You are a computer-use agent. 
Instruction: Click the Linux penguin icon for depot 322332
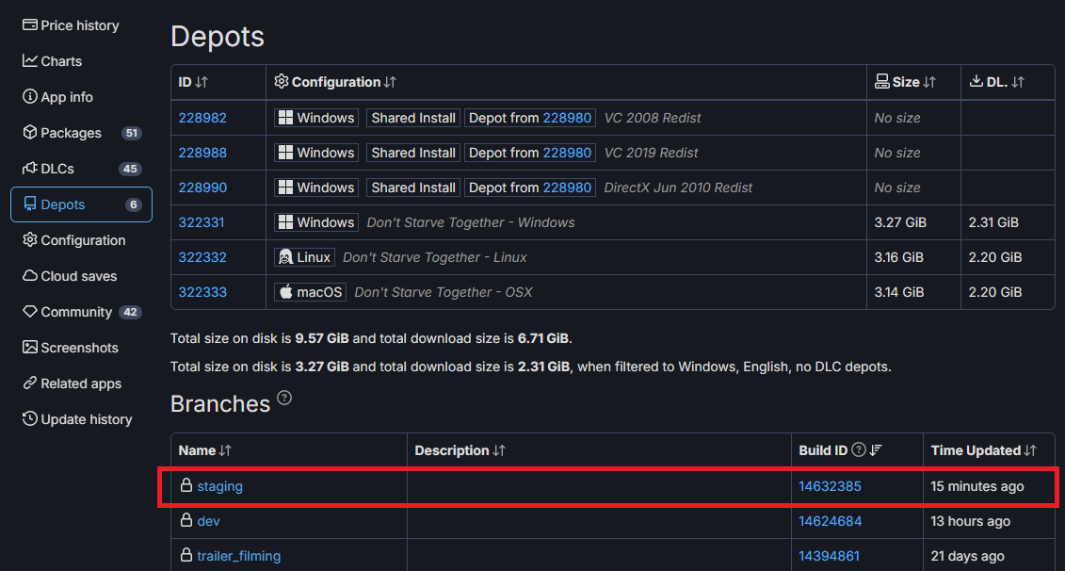pyautogui.click(x=285, y=257)
